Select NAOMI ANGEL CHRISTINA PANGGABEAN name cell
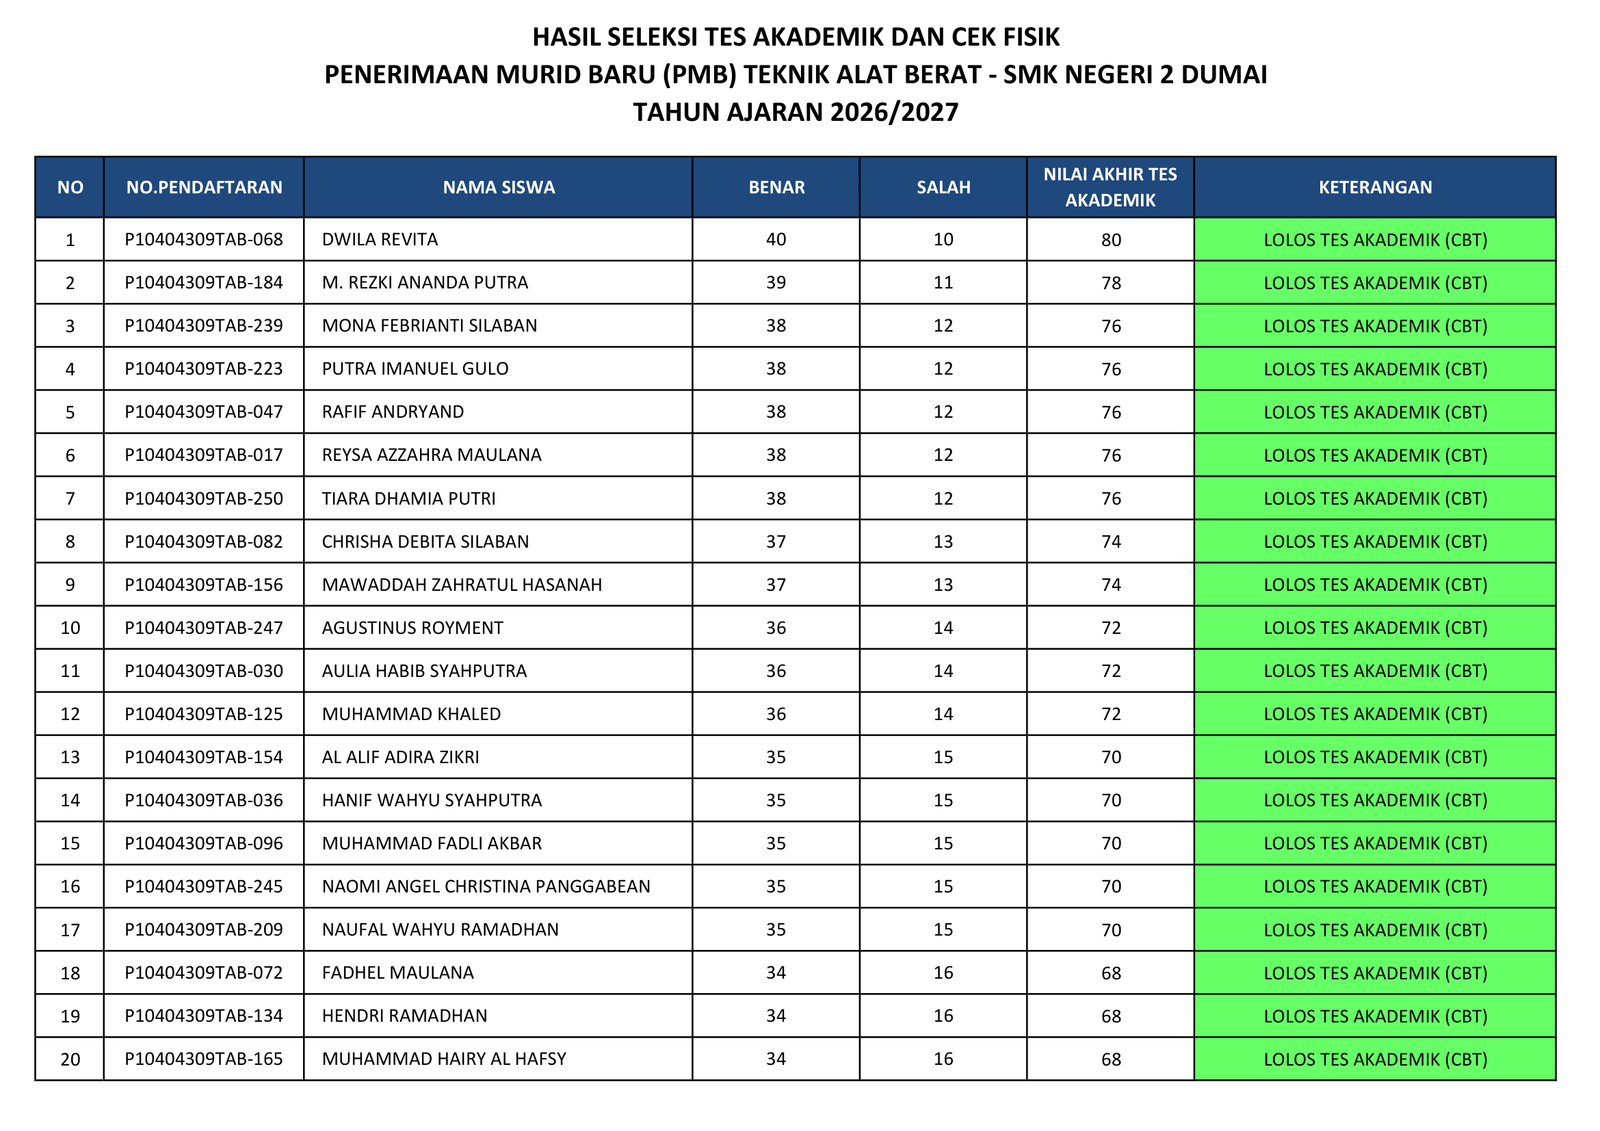This screenshot has height=1131, width=1600. [486, 887]
